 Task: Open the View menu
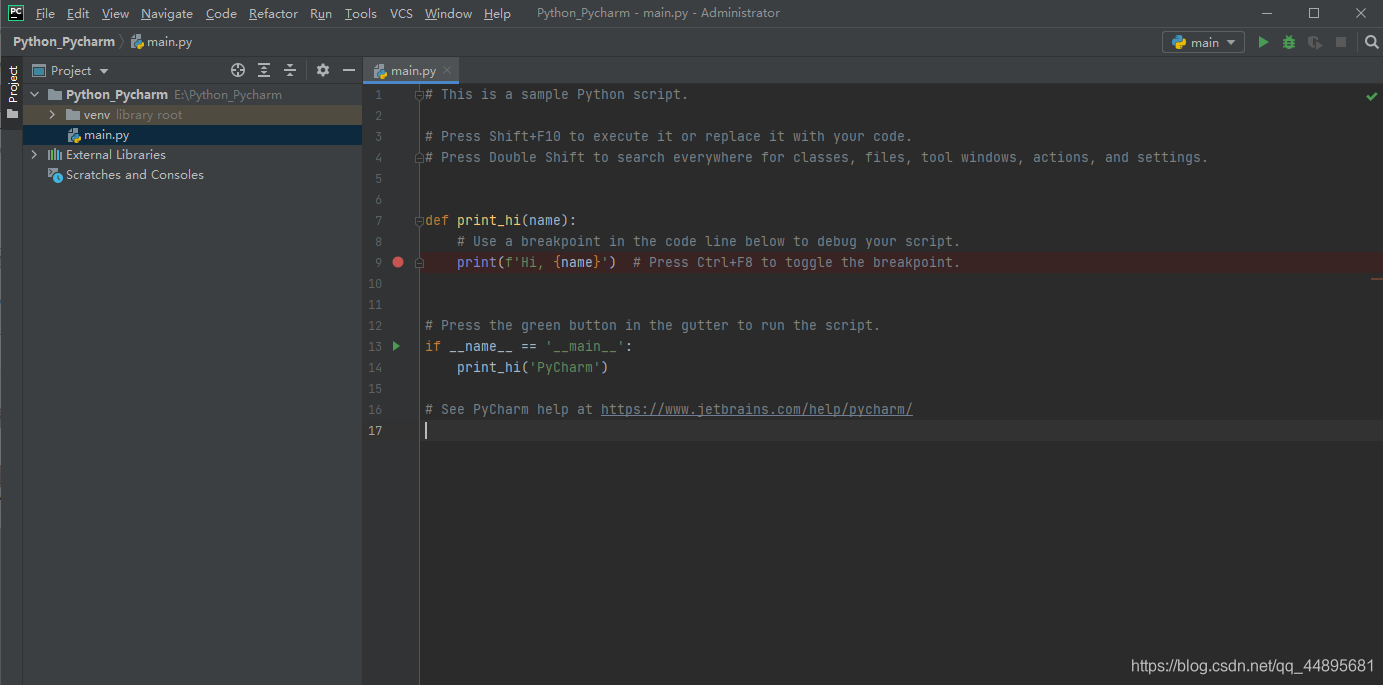(x=115, y=13)
